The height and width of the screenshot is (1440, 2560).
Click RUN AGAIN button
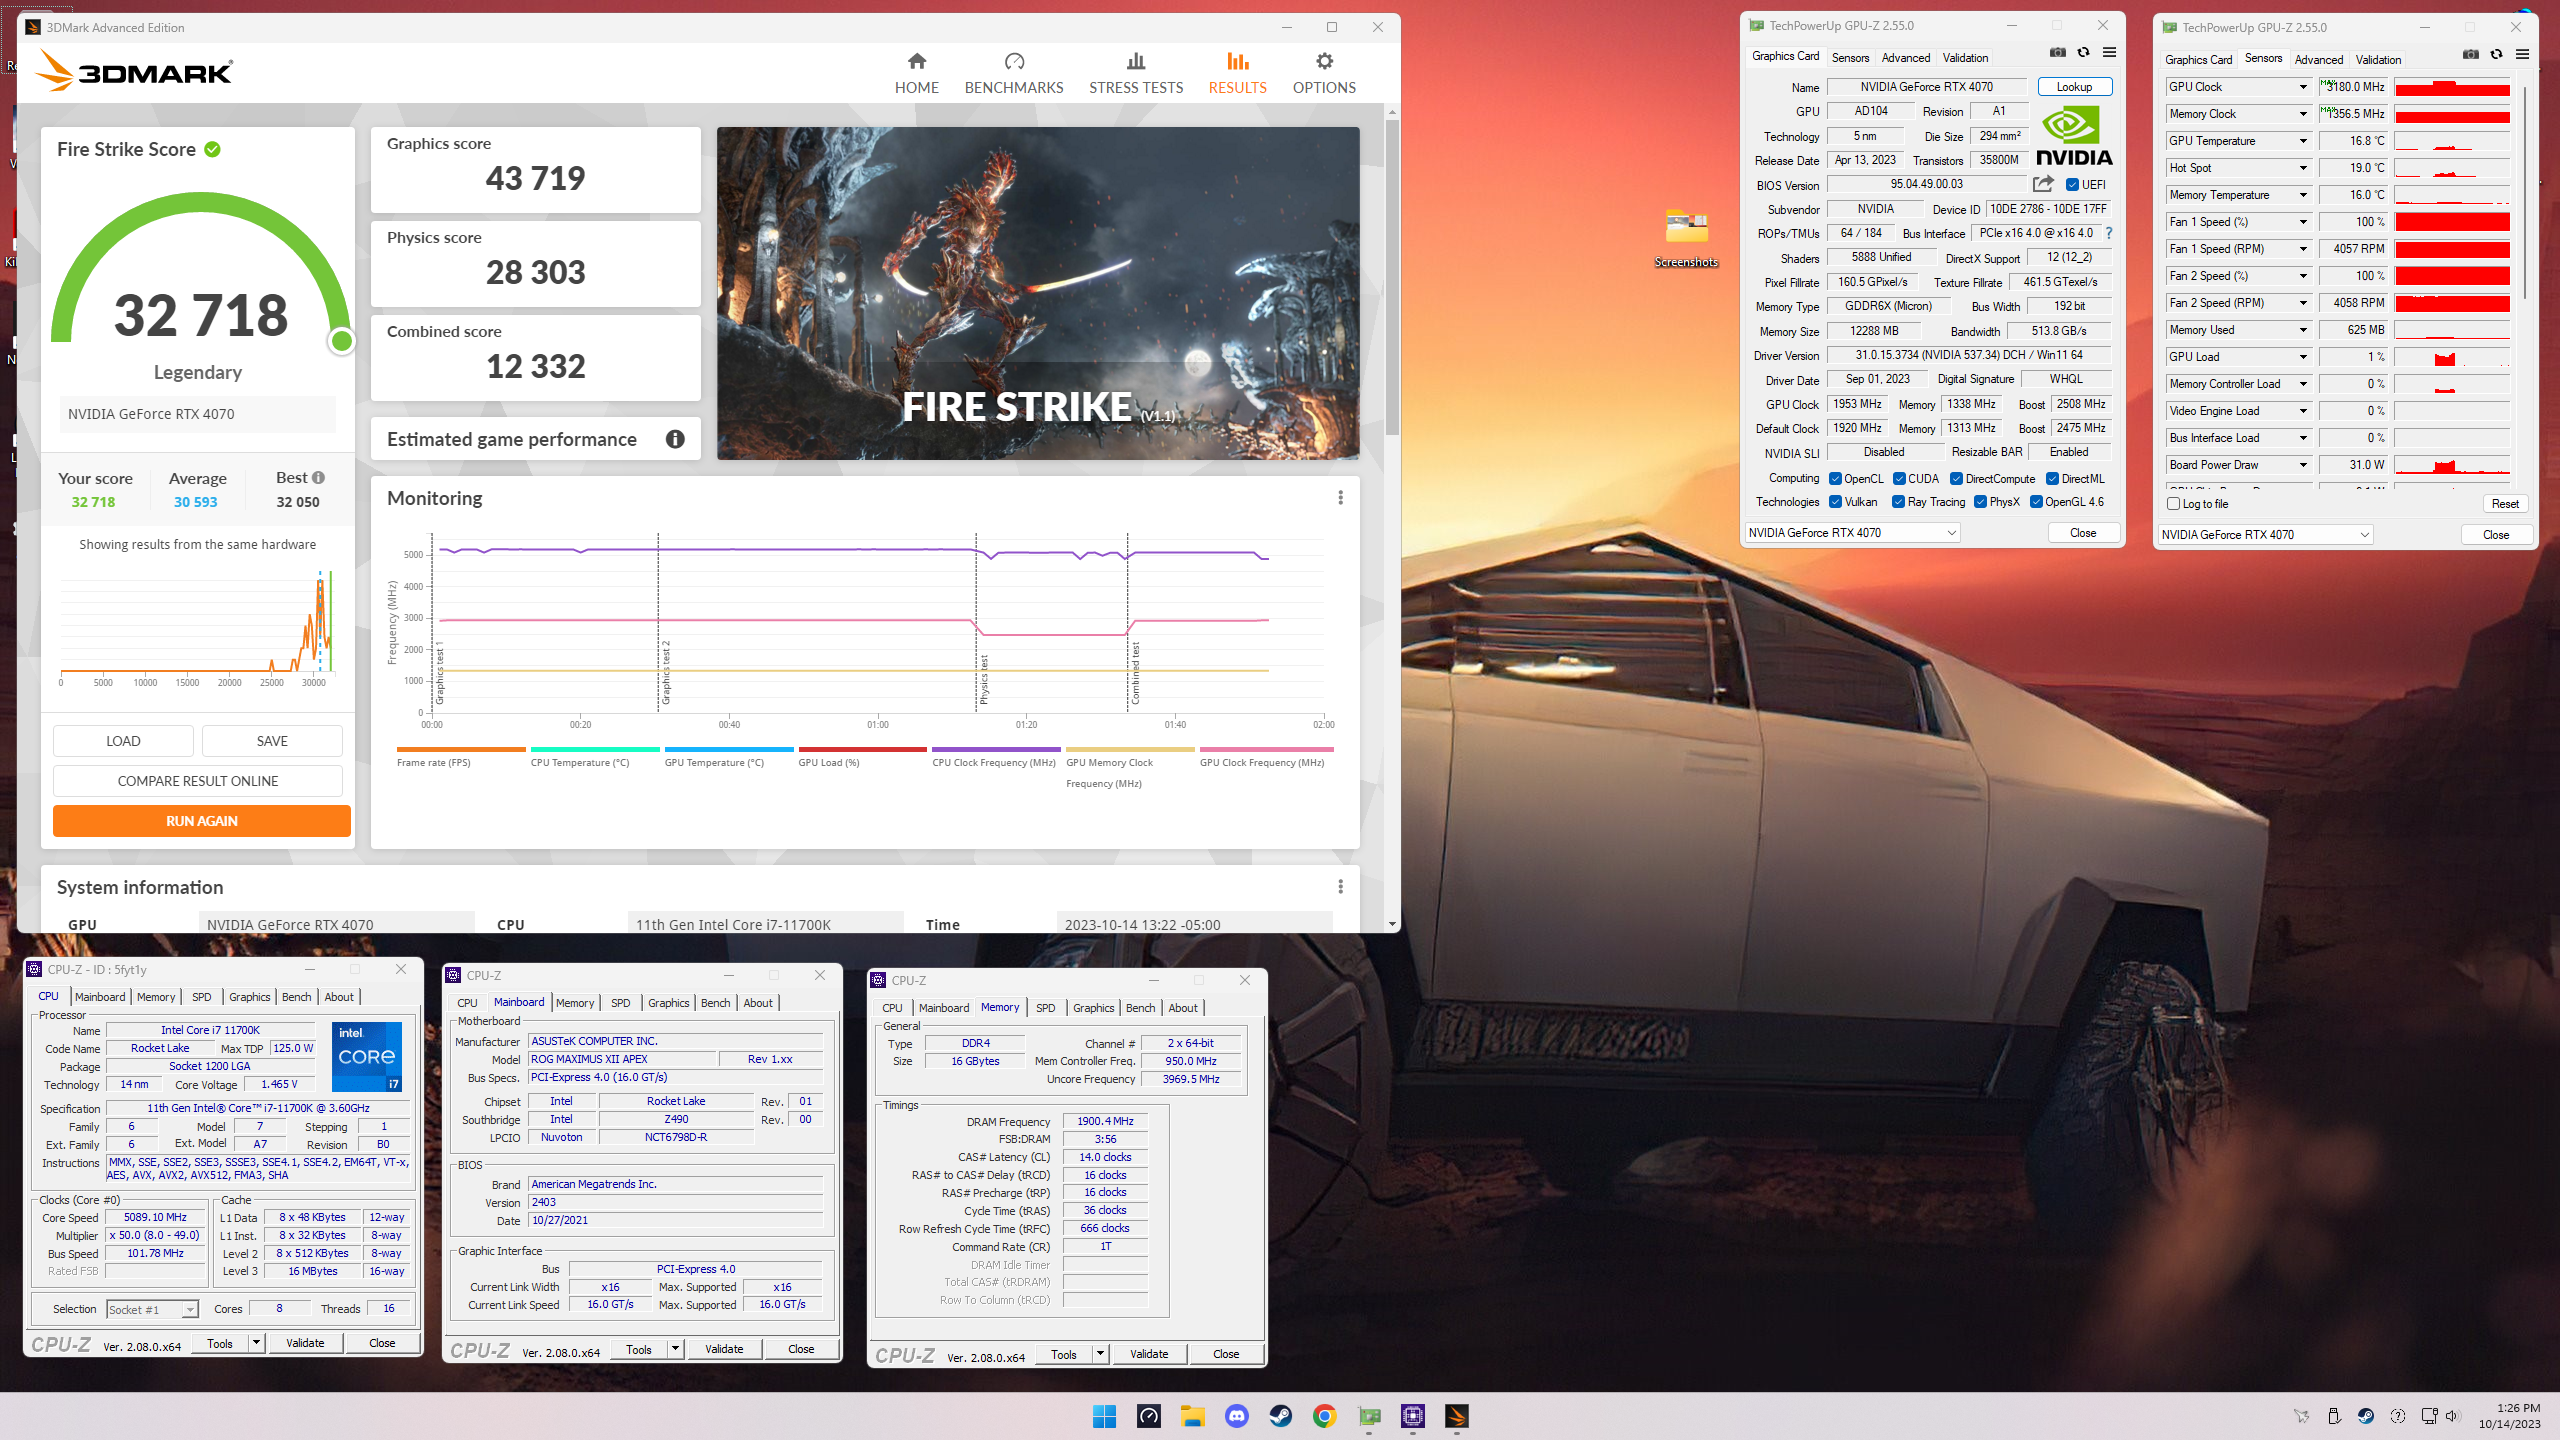coord(202,821)
